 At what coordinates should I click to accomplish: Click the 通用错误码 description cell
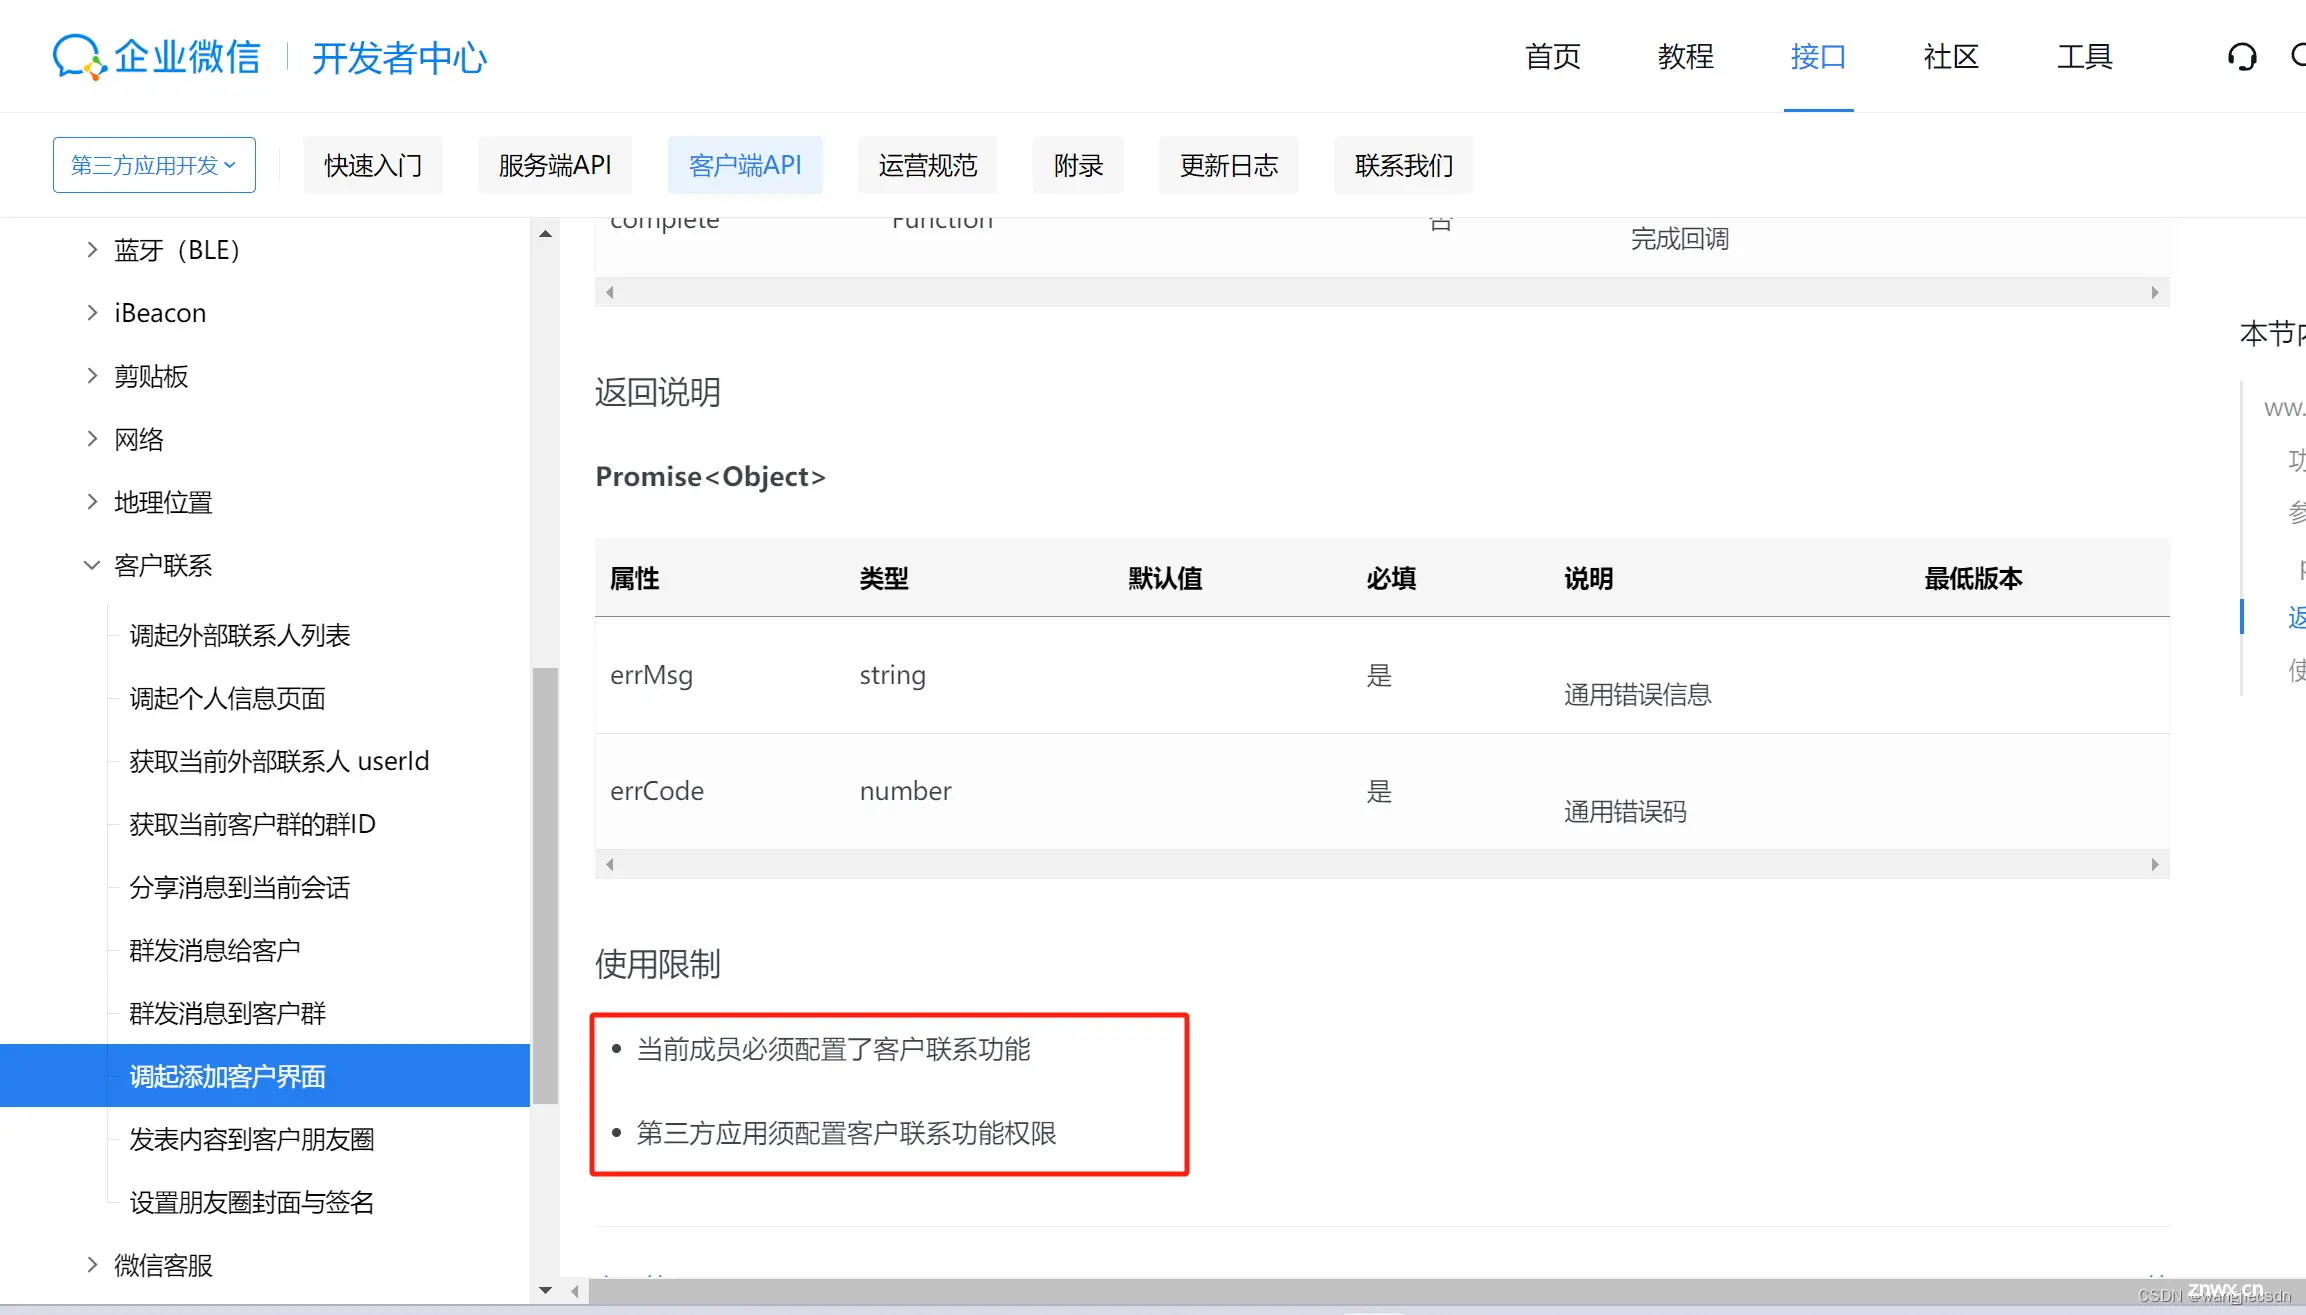pyautogui.click(x=1625, y=812)
